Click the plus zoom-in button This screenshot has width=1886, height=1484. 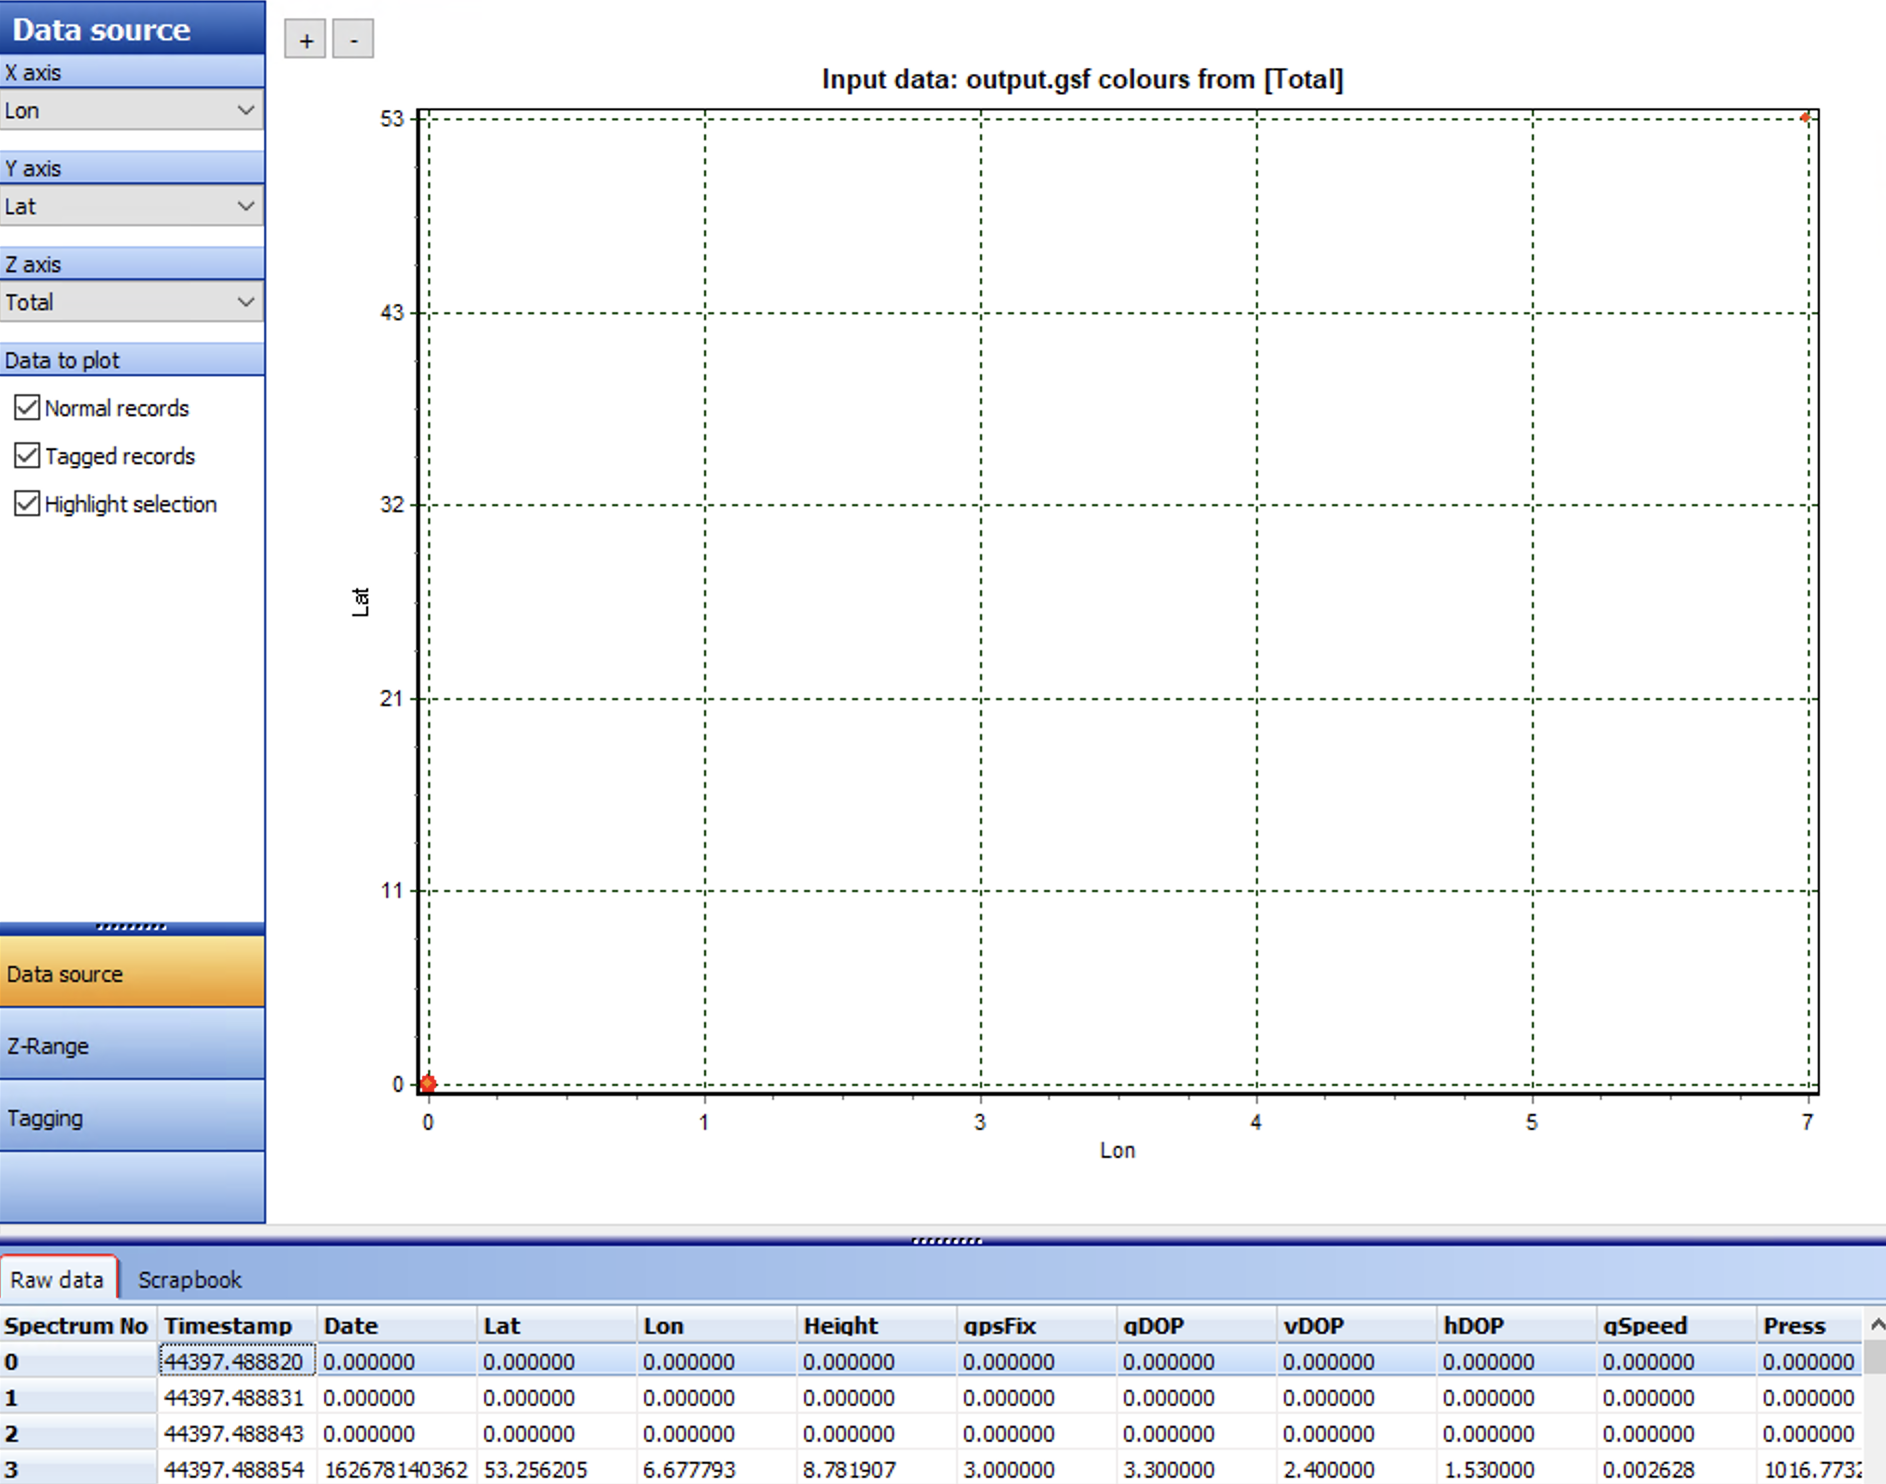tap(305, 40)
